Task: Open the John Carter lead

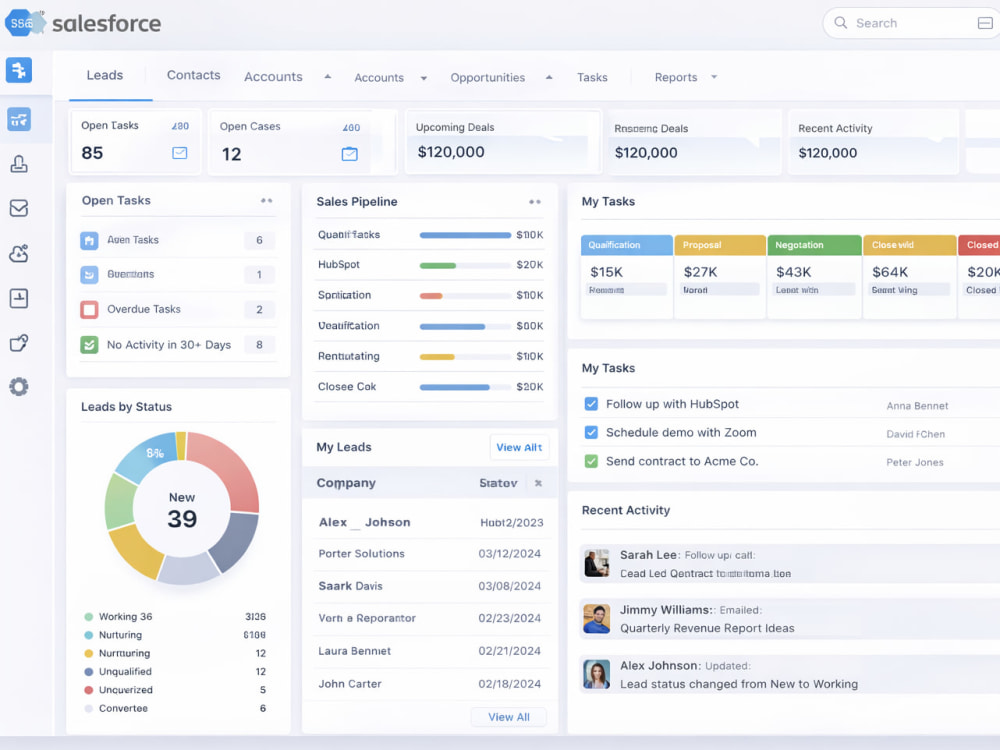Action: click(x=350, y=684)
